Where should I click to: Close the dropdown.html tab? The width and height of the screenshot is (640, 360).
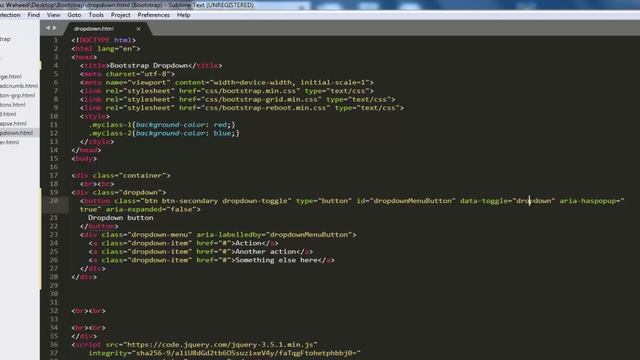coord(138,29)
